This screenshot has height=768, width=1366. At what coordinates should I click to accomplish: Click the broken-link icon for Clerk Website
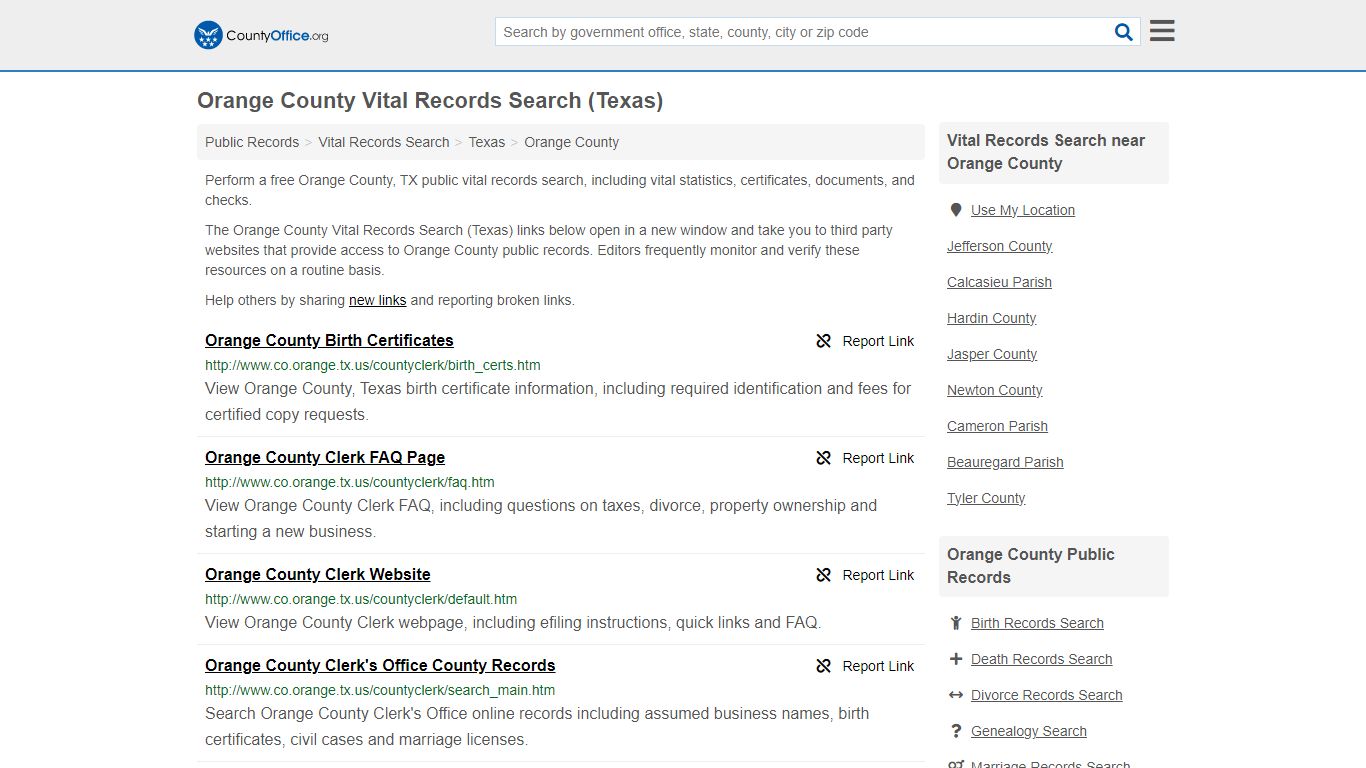824,575
